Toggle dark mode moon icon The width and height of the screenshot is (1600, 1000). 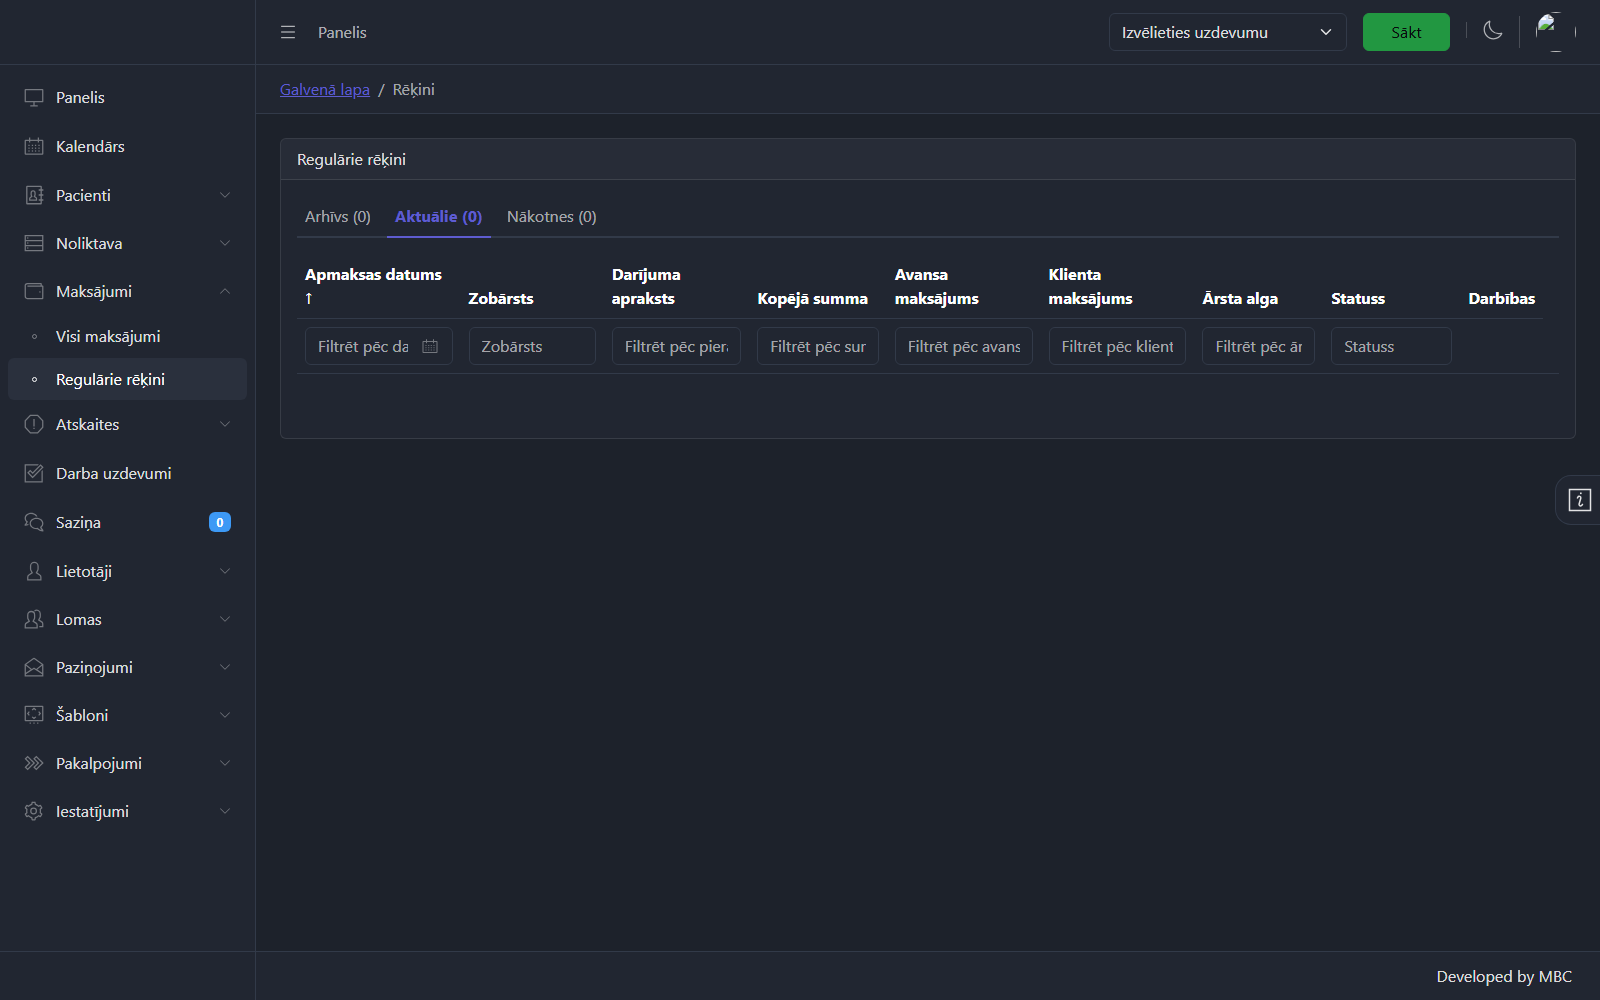(1493, 31)
